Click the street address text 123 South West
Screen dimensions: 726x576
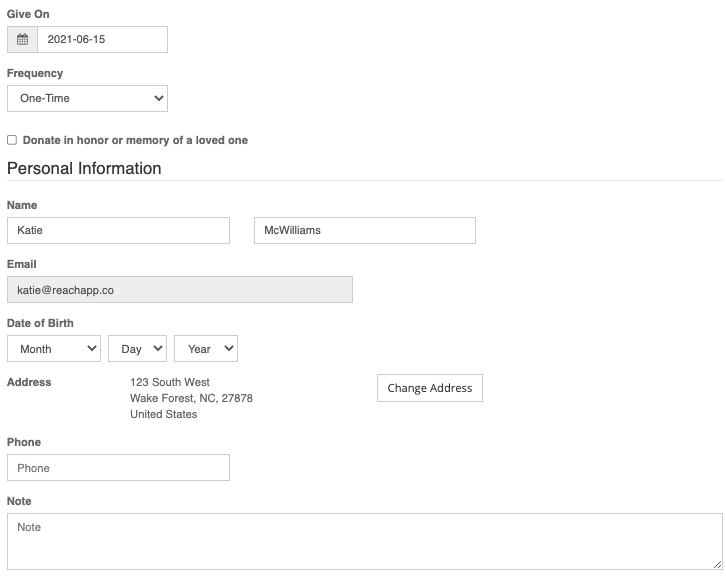(170, 382)
